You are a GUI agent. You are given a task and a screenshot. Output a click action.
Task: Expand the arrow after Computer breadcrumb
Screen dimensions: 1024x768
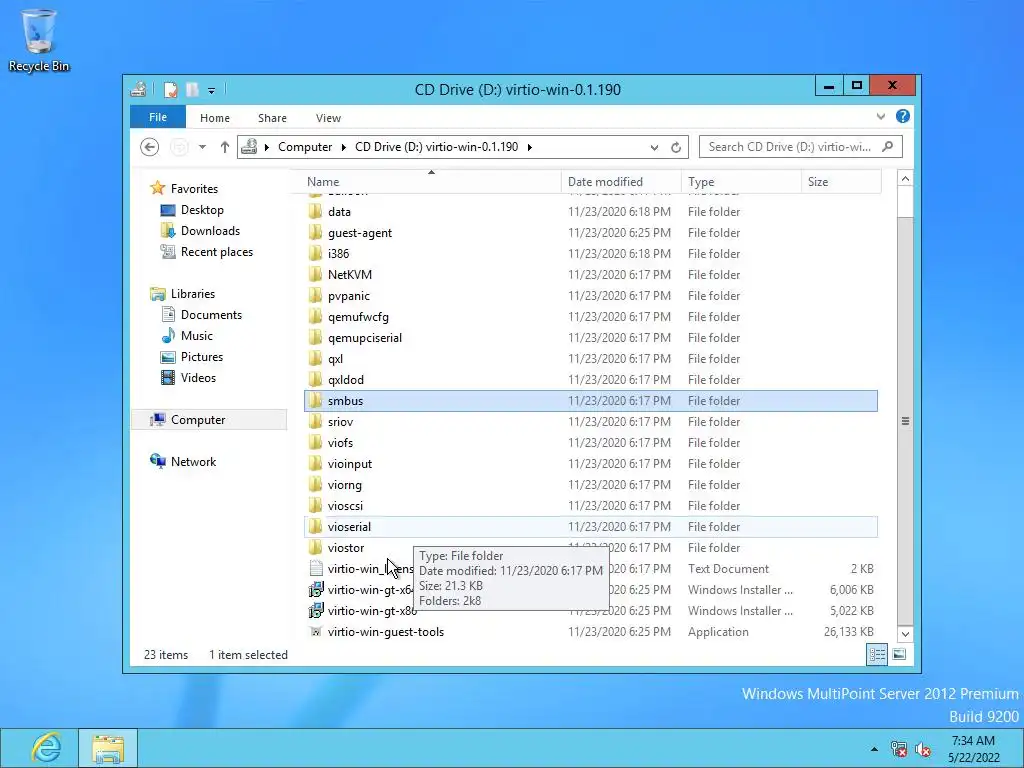pos(344,147)
